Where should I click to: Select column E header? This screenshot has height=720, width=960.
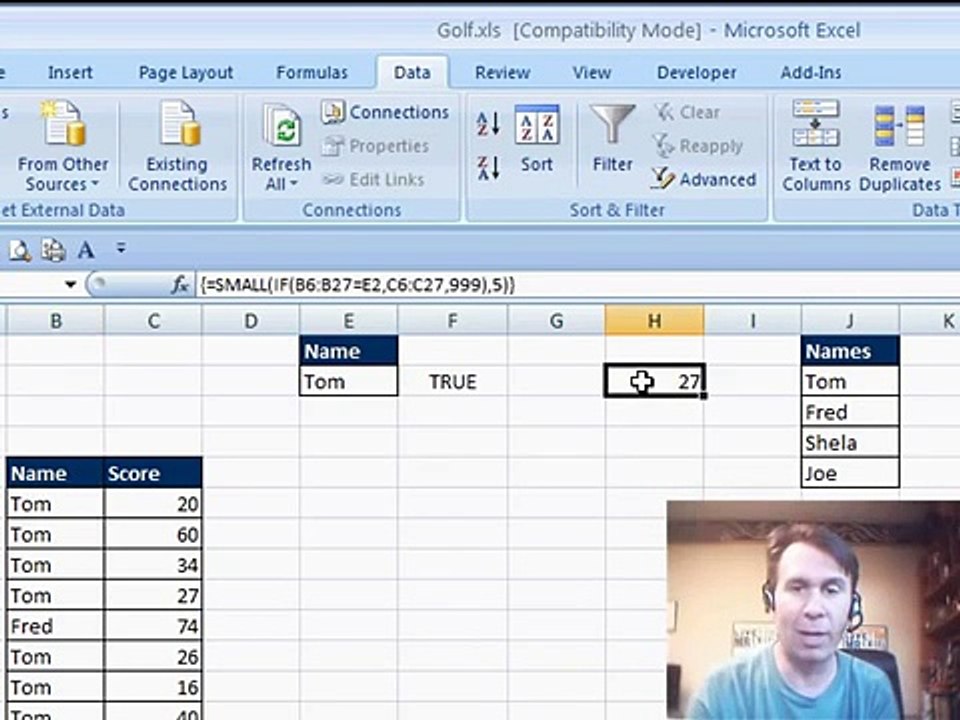(x=348, y=320)
